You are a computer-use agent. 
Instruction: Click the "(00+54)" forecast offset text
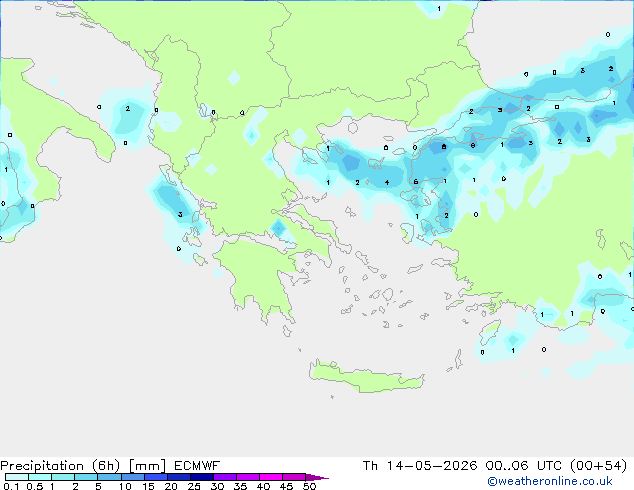click(x=598, y=466)
